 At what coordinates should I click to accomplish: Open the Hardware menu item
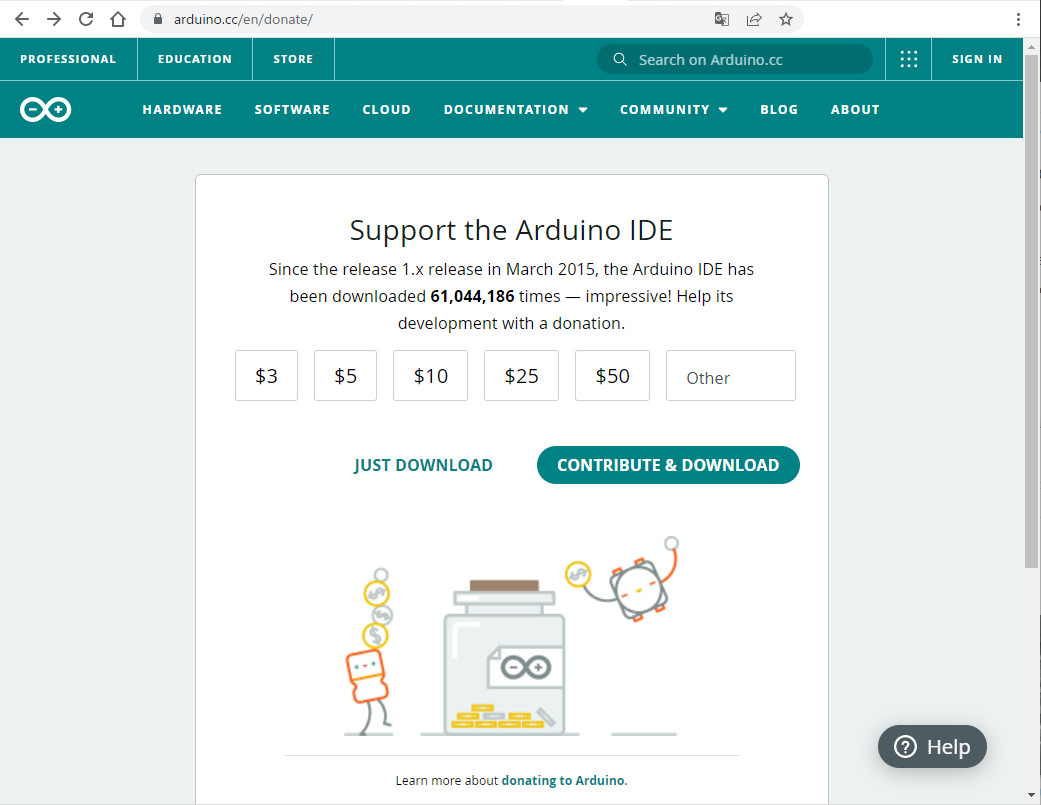182,110
